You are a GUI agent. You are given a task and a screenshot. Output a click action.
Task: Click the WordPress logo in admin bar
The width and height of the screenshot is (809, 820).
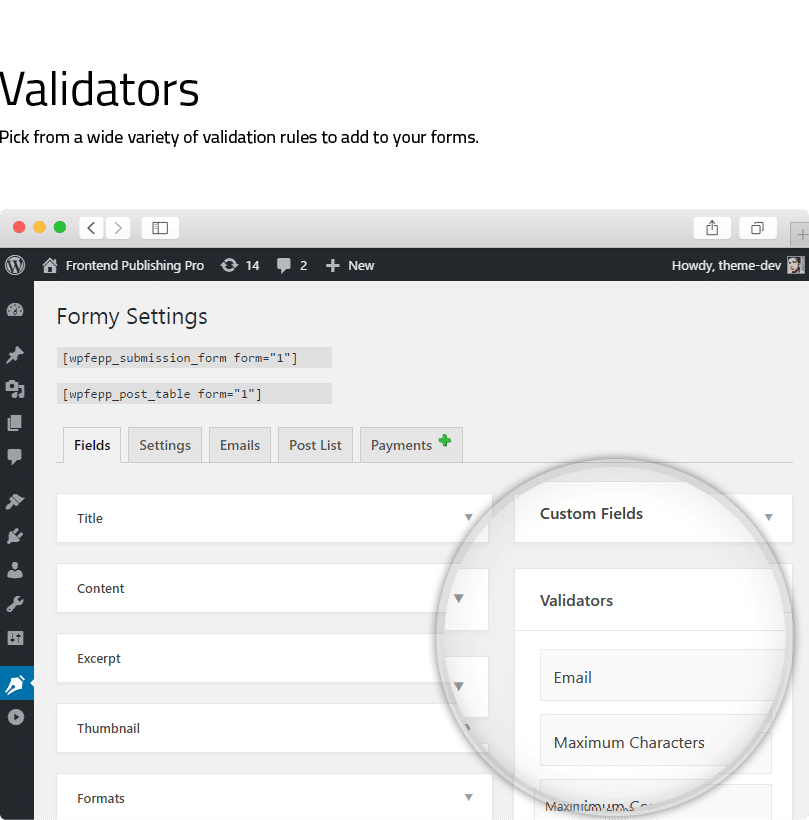(x=15, y=265)
